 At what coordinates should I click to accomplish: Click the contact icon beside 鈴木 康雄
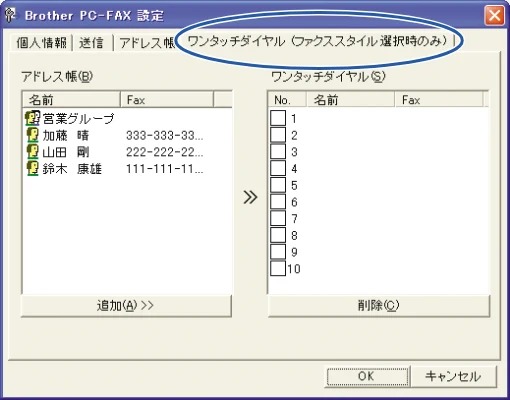[33, 168]
